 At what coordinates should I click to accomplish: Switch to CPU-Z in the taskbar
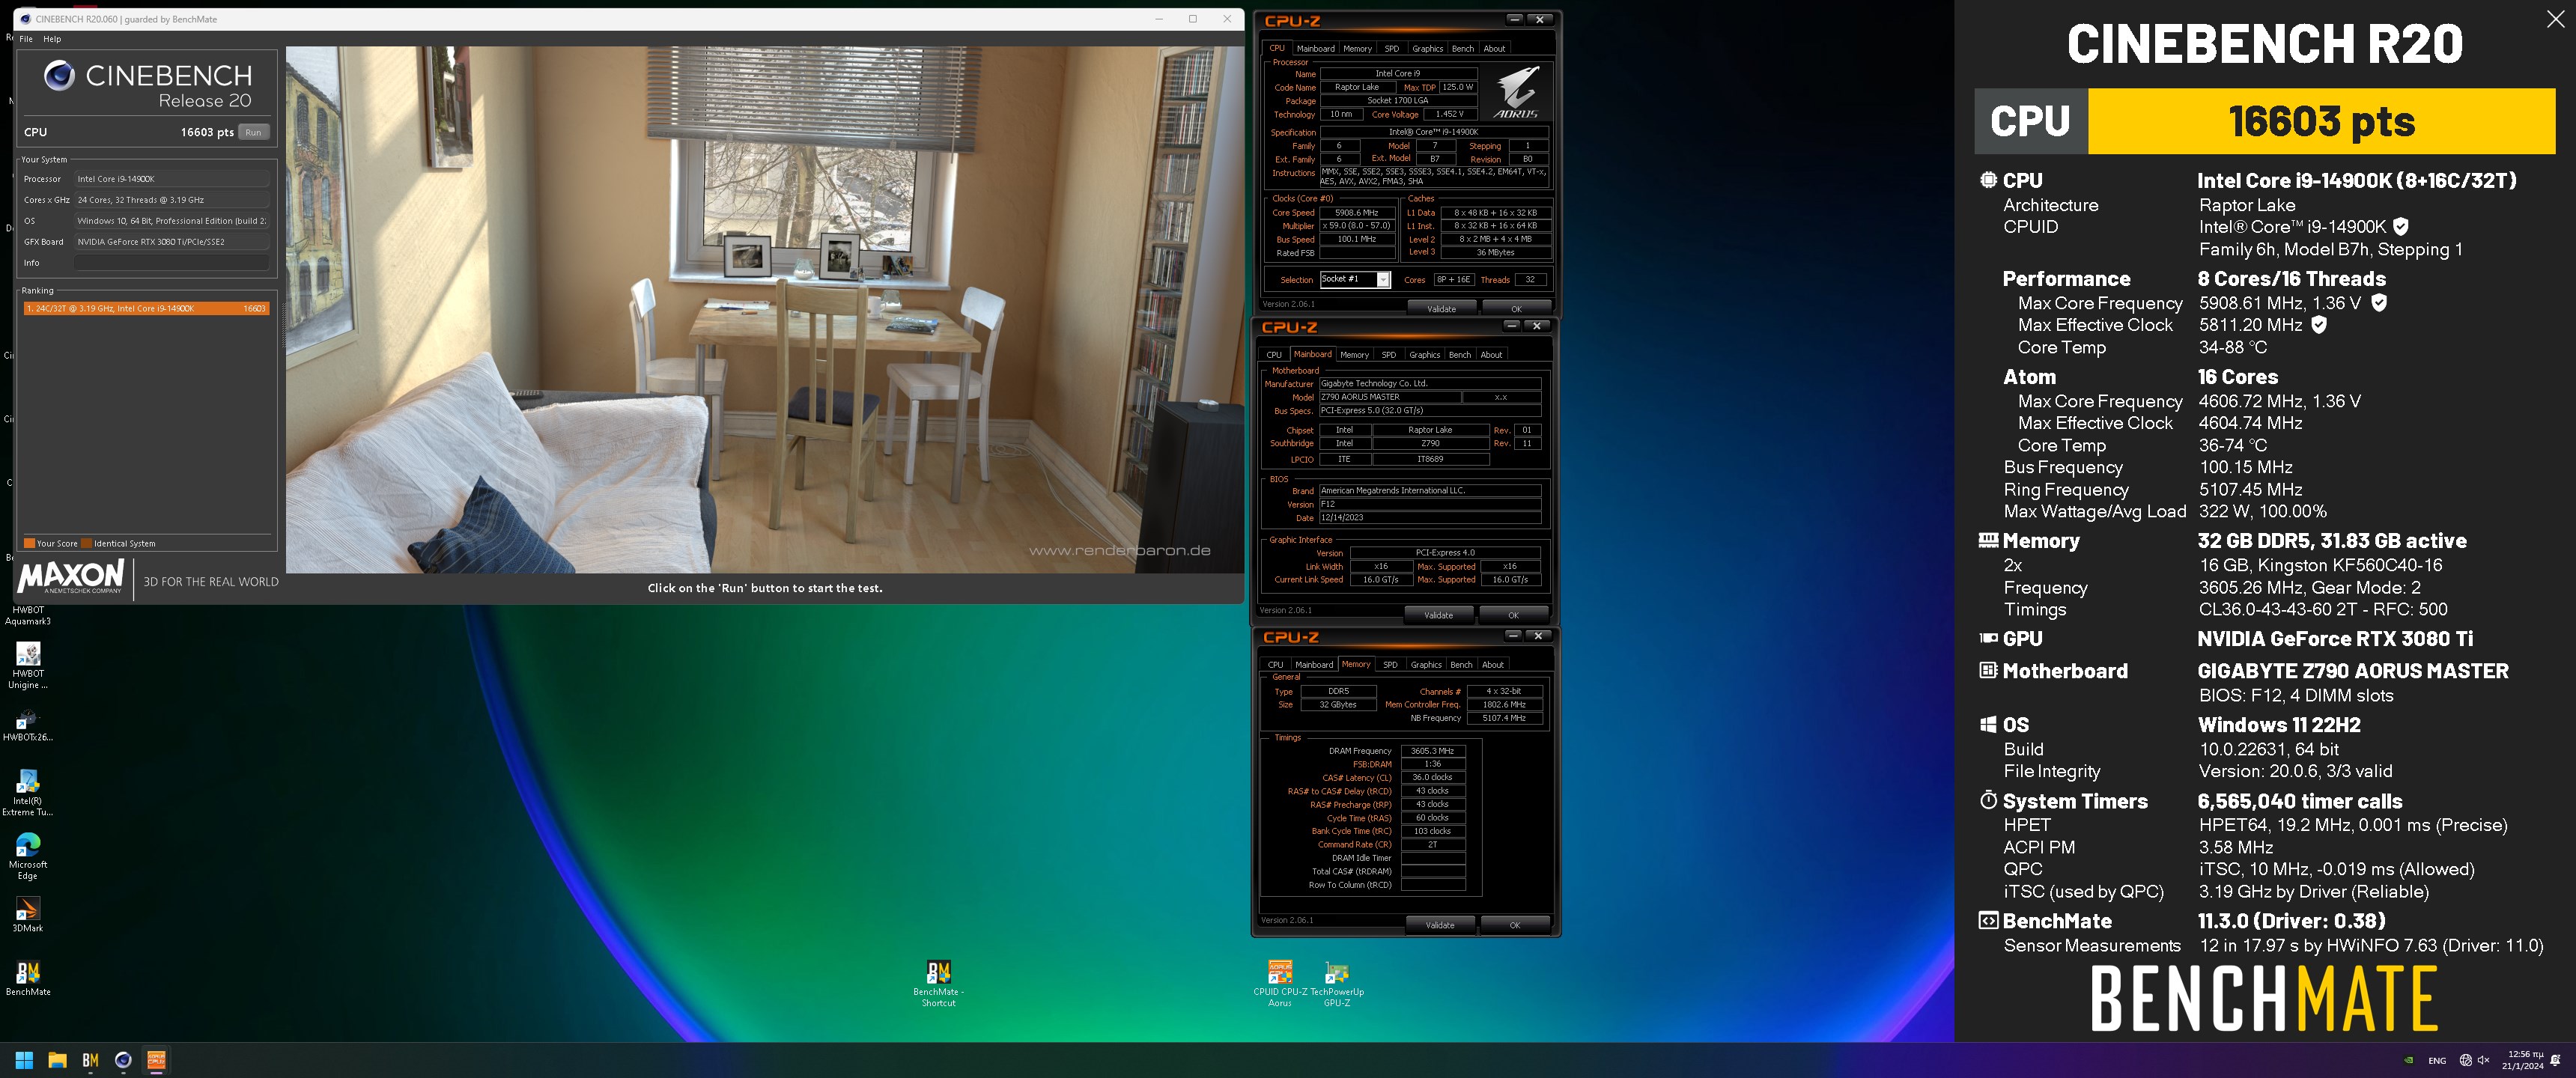[156, 1060]
